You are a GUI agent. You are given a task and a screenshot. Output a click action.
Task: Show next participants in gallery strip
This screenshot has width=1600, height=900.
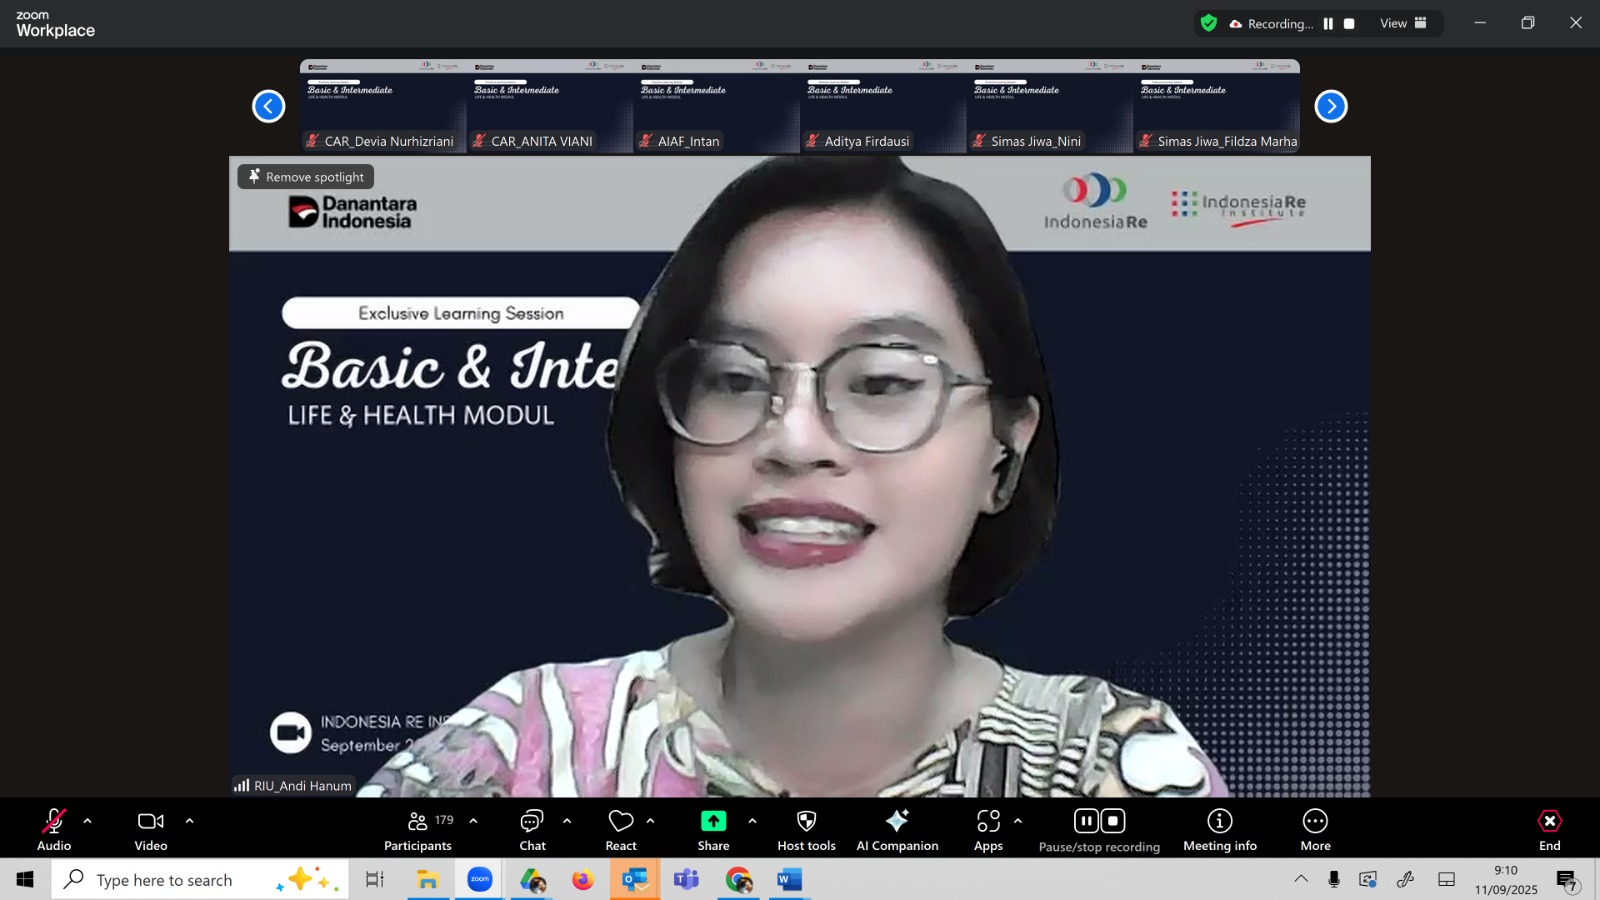tap(1330, 106)
